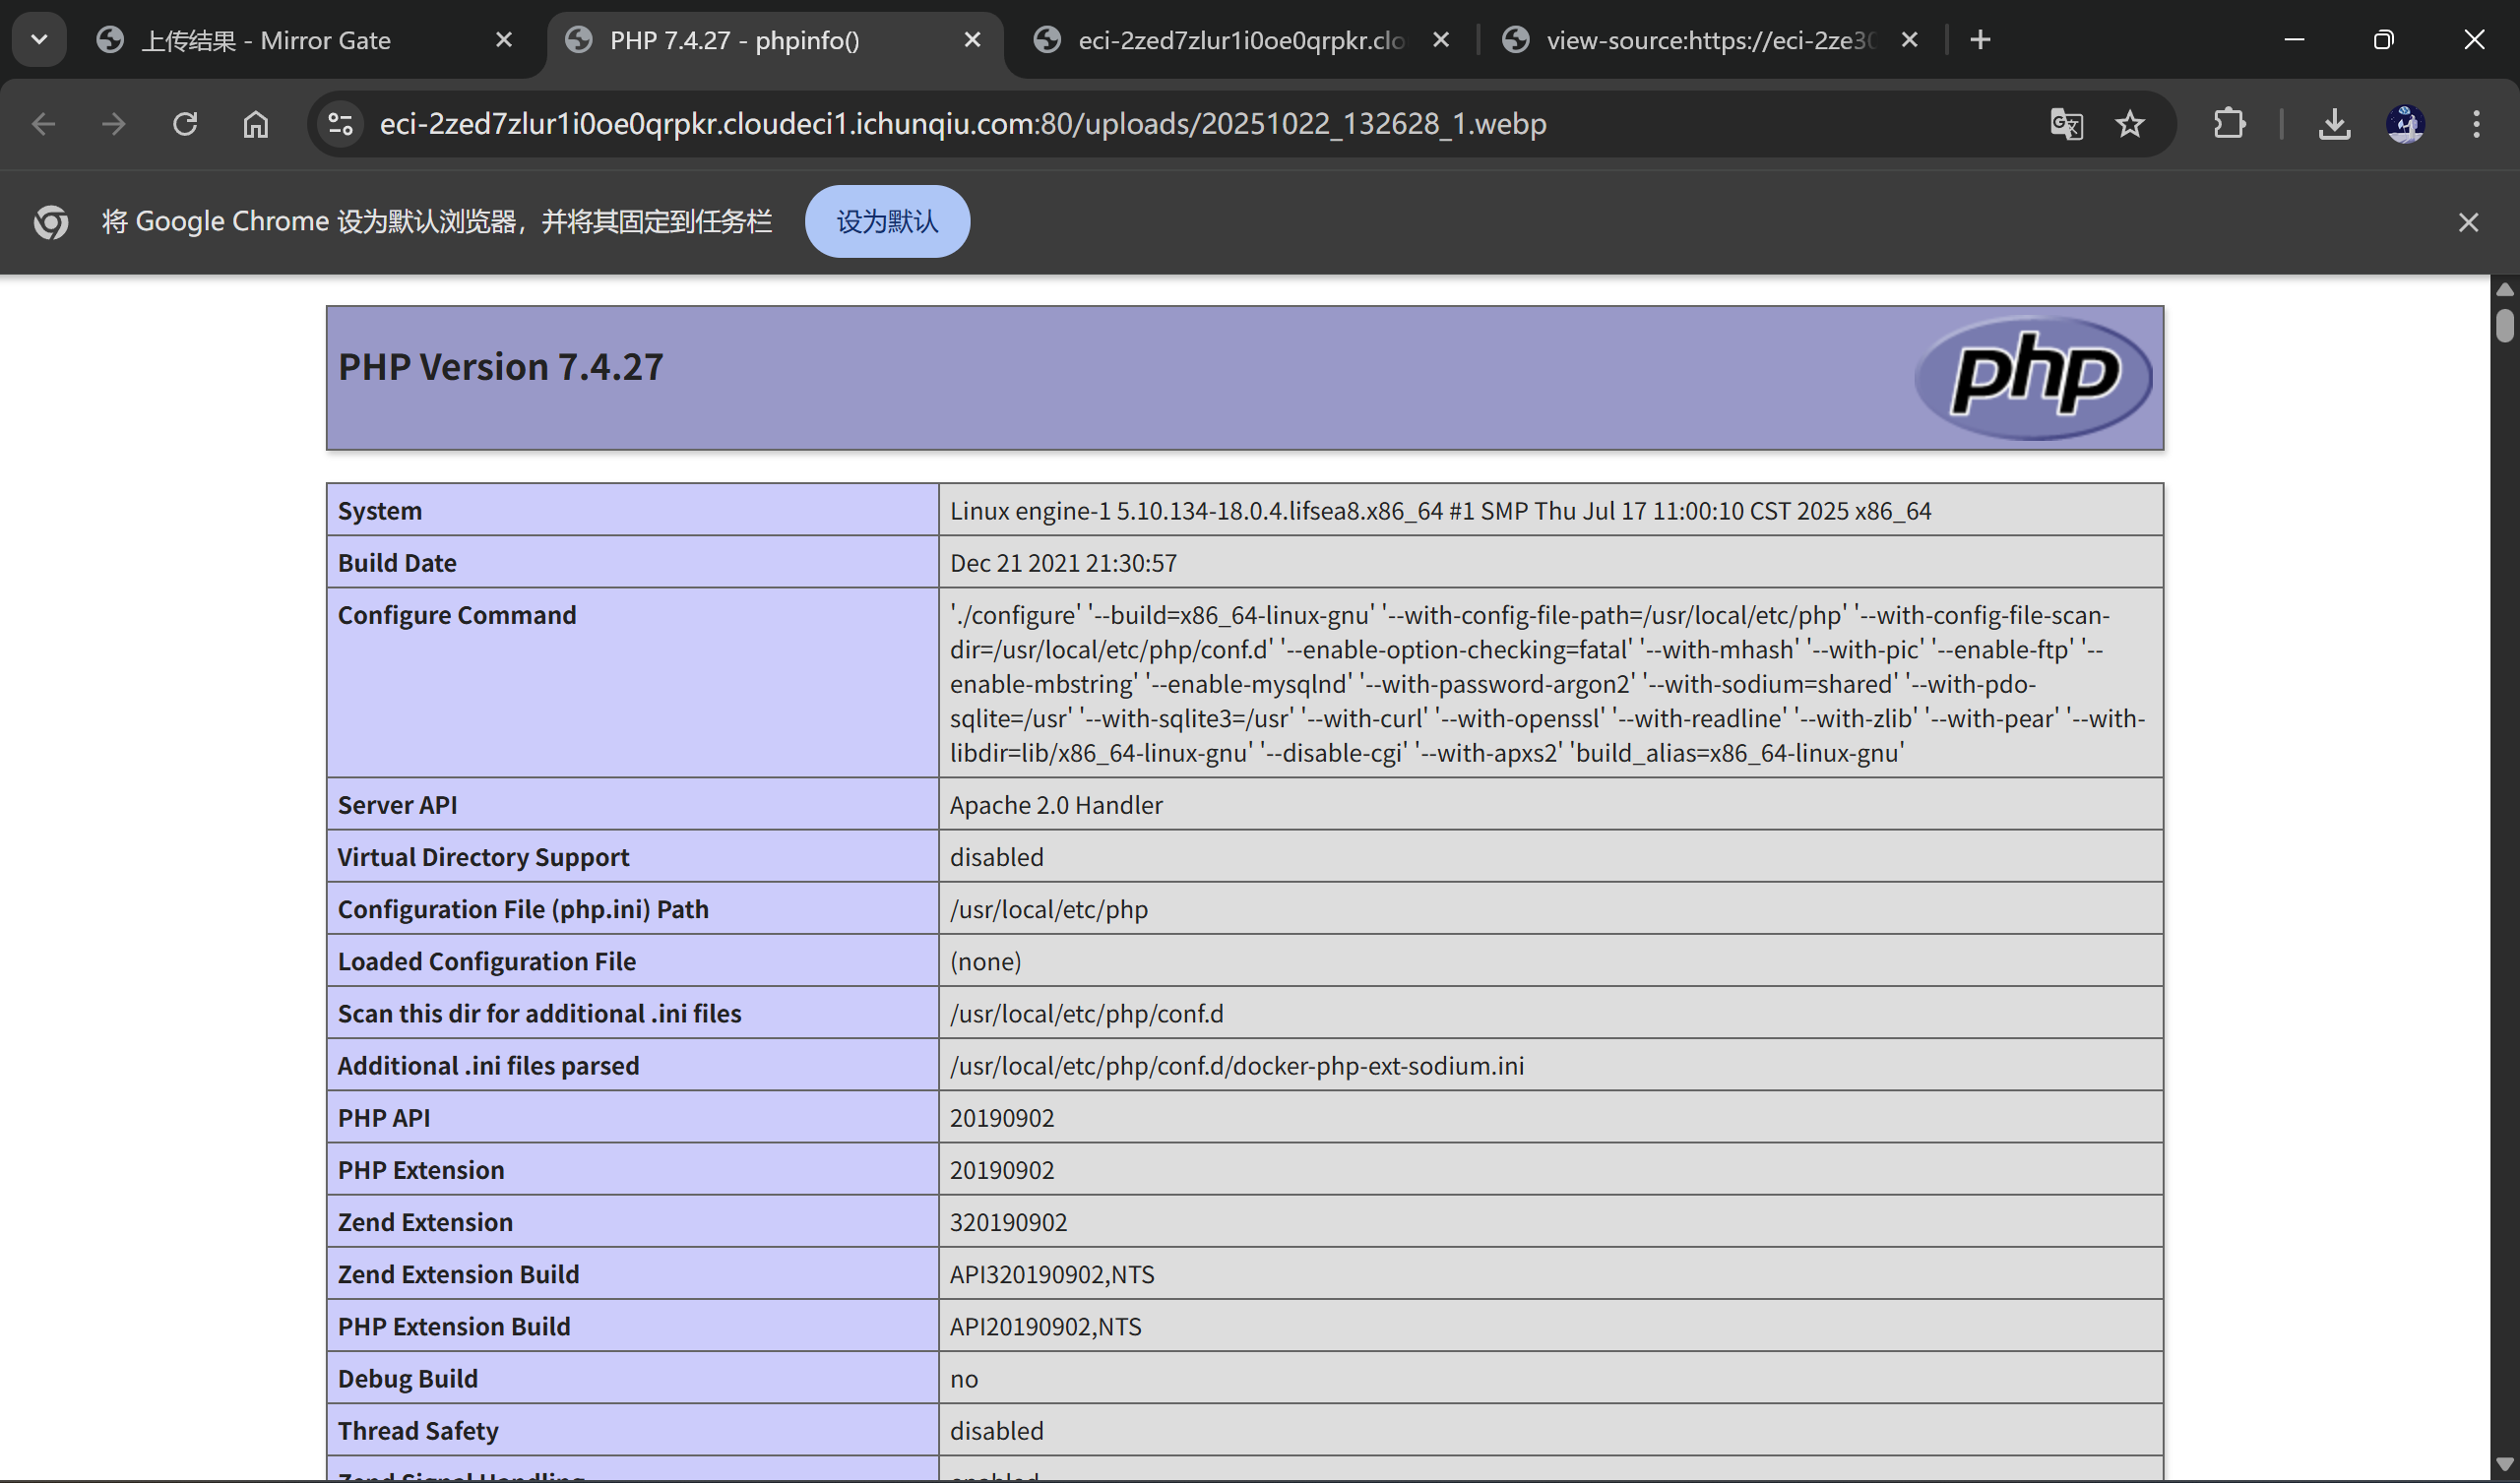Close the PHP 7.4.27 phpinfo tab
This screenshot has height=1483, width=2520.
[x=972, y=40]
